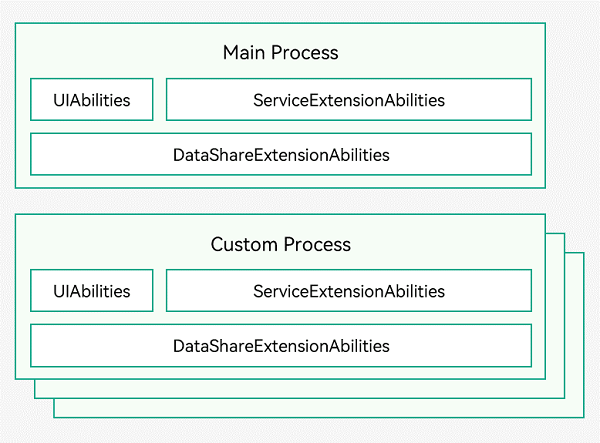Select the UIAbilities box in Custom Process

(x=92, y=290)
